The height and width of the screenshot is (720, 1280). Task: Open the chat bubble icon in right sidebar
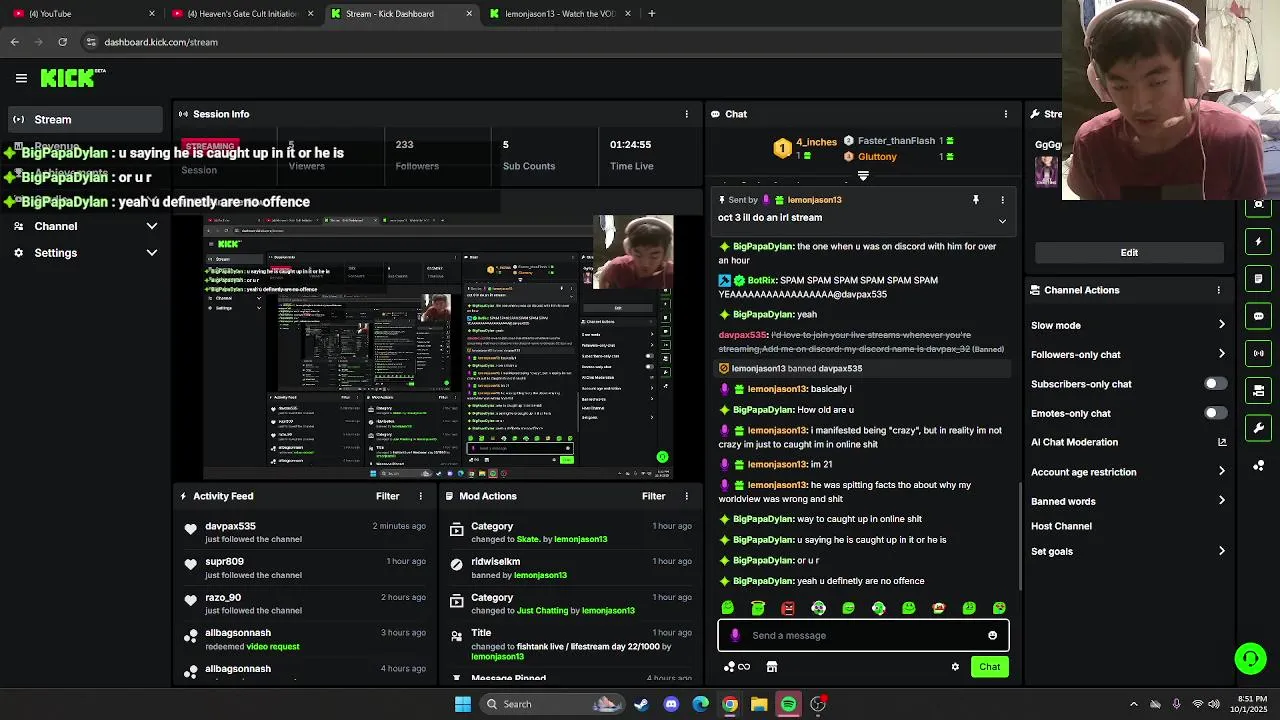(x=1259, y=316)
